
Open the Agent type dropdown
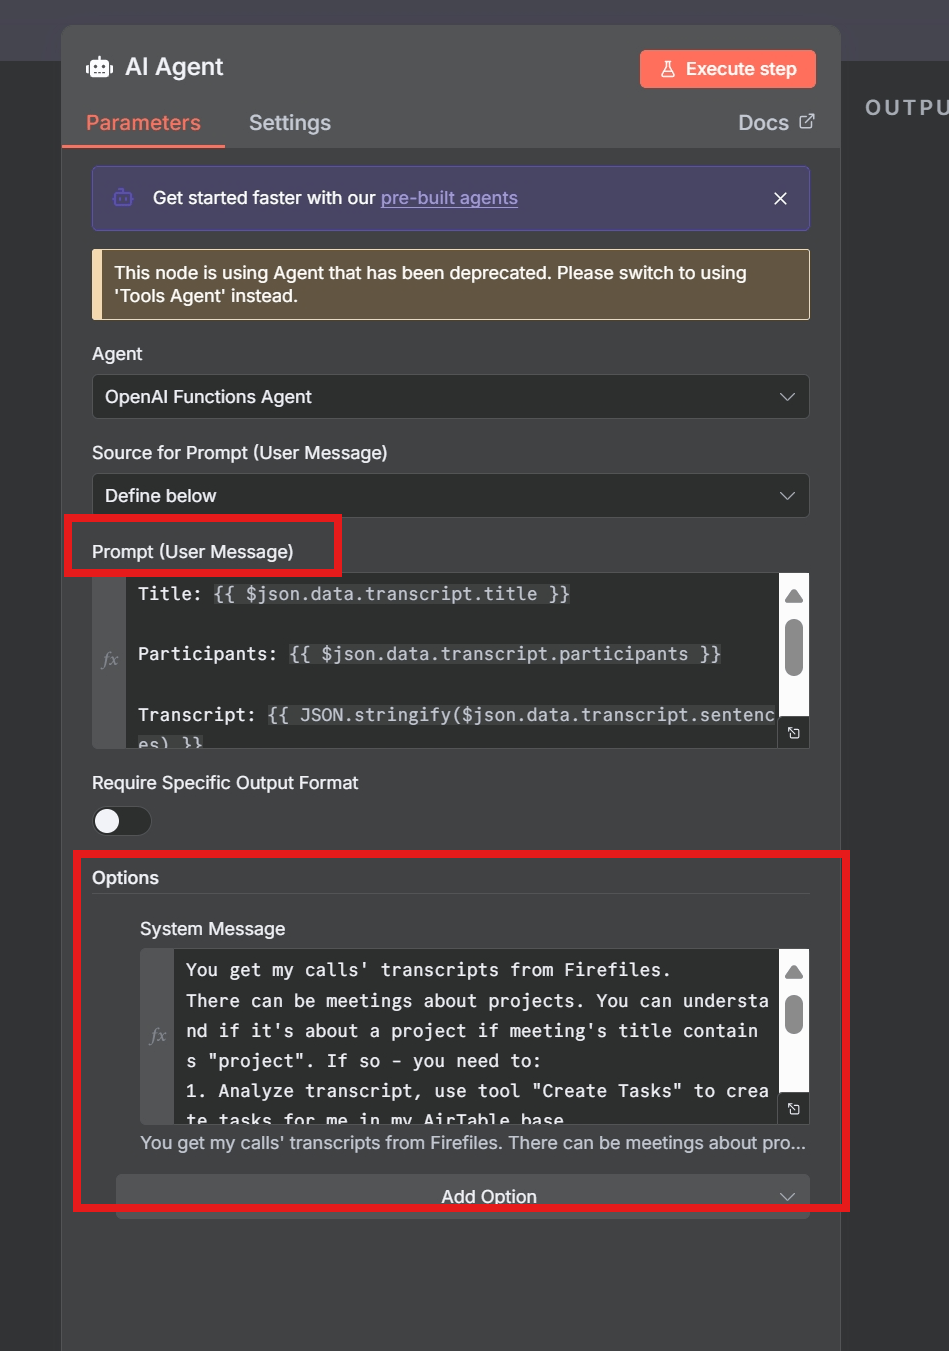click(x=450, y=397)
